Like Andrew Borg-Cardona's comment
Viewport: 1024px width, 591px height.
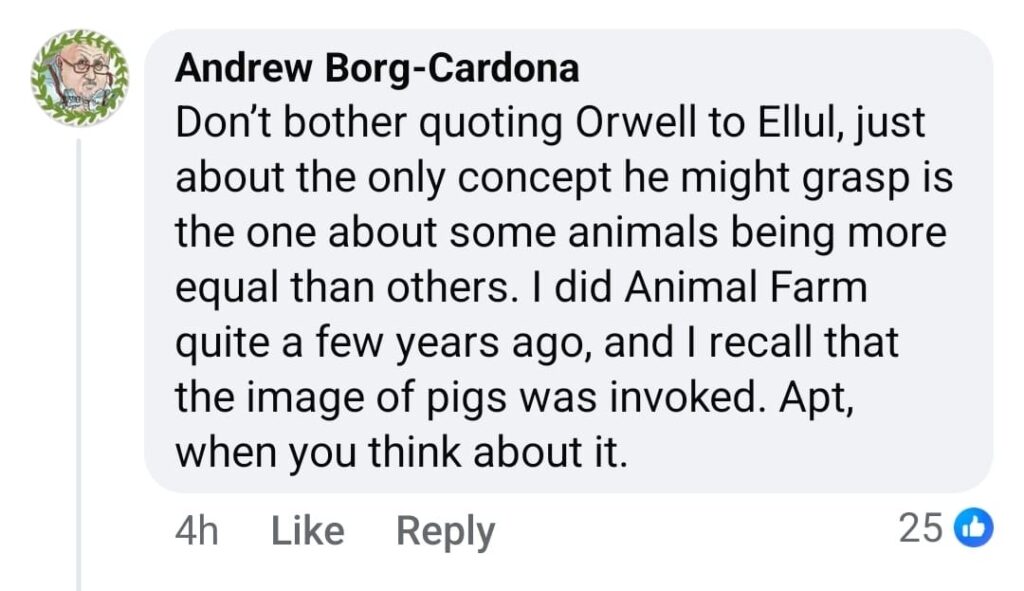click(x=308, y=530)
